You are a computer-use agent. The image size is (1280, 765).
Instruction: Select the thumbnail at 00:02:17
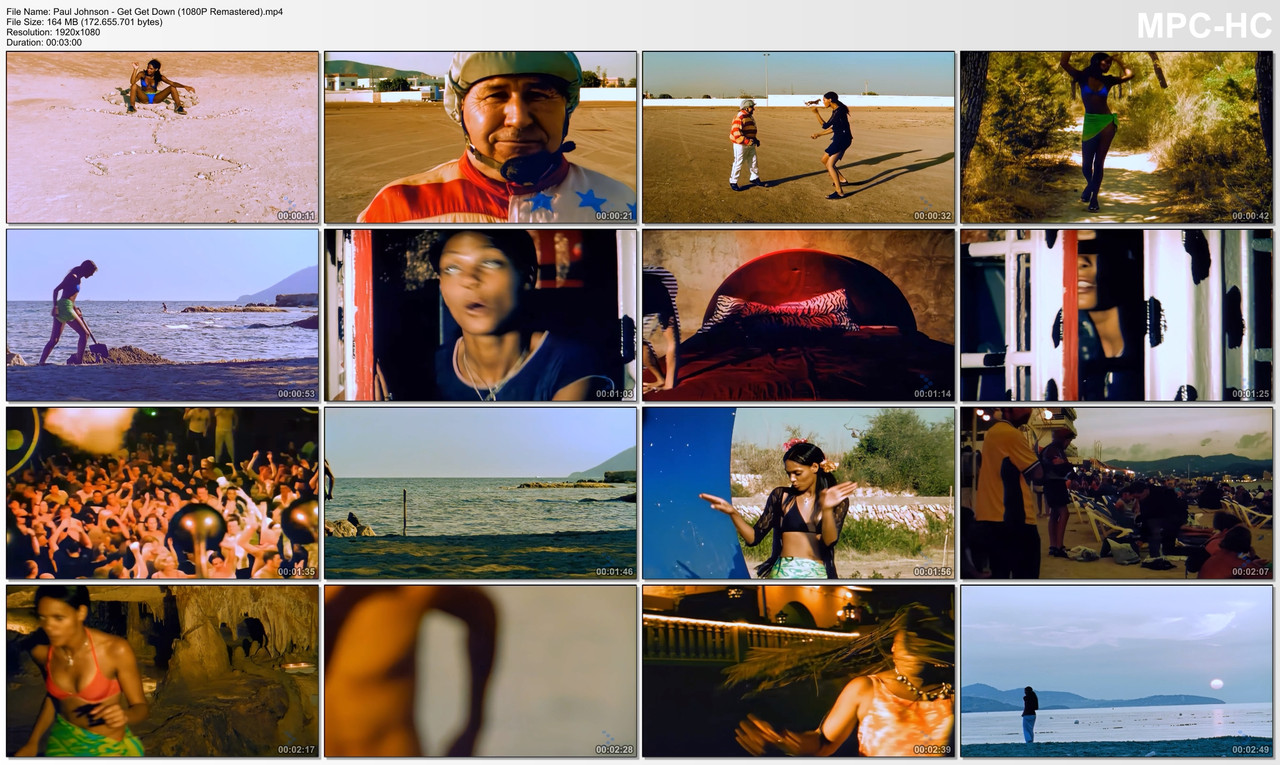(x=163, y=671)
